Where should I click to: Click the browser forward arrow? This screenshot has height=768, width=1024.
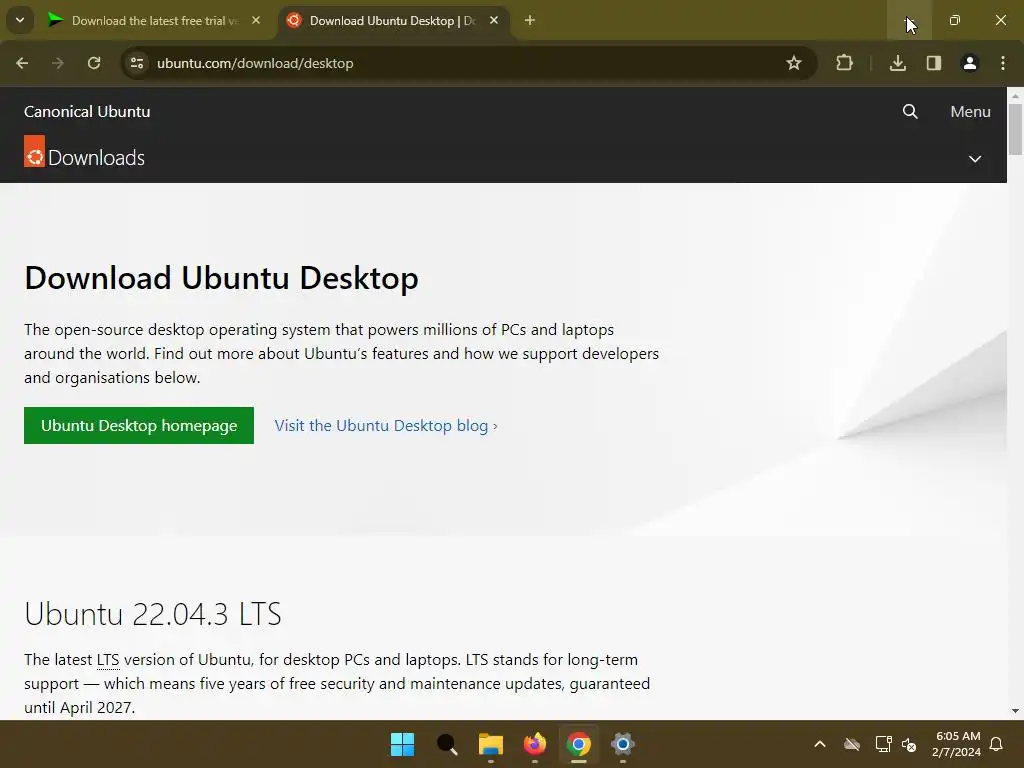[x=58, y=63]
